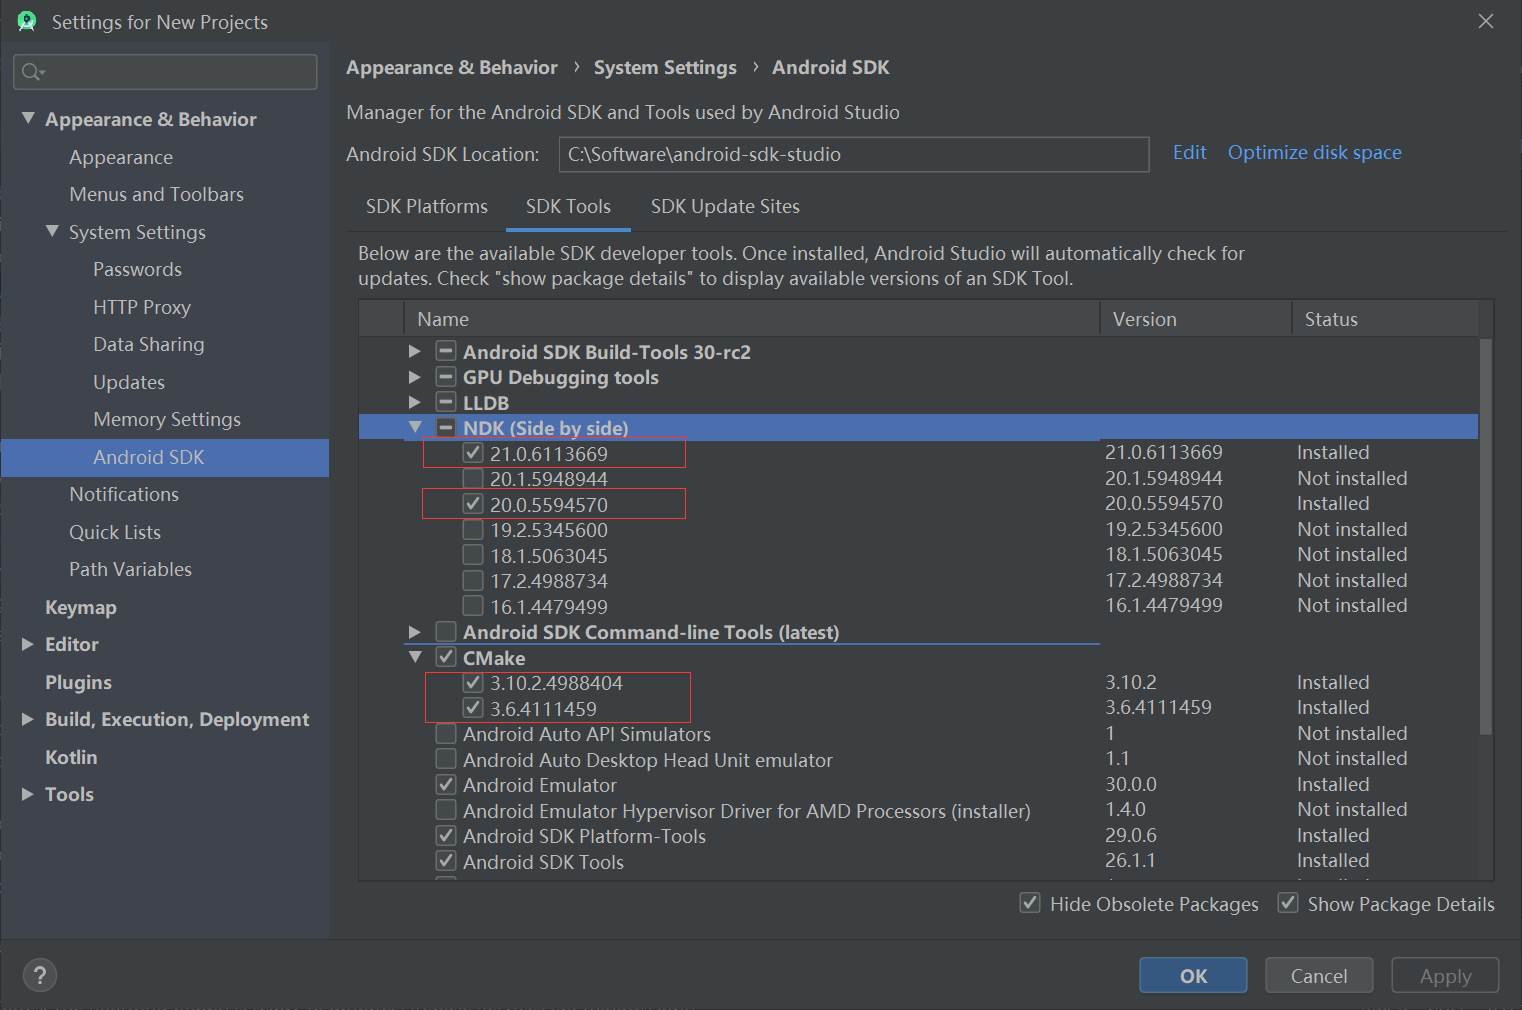
Task: Open the SDK Update Sites tab
Action: (x=724, y=206)
